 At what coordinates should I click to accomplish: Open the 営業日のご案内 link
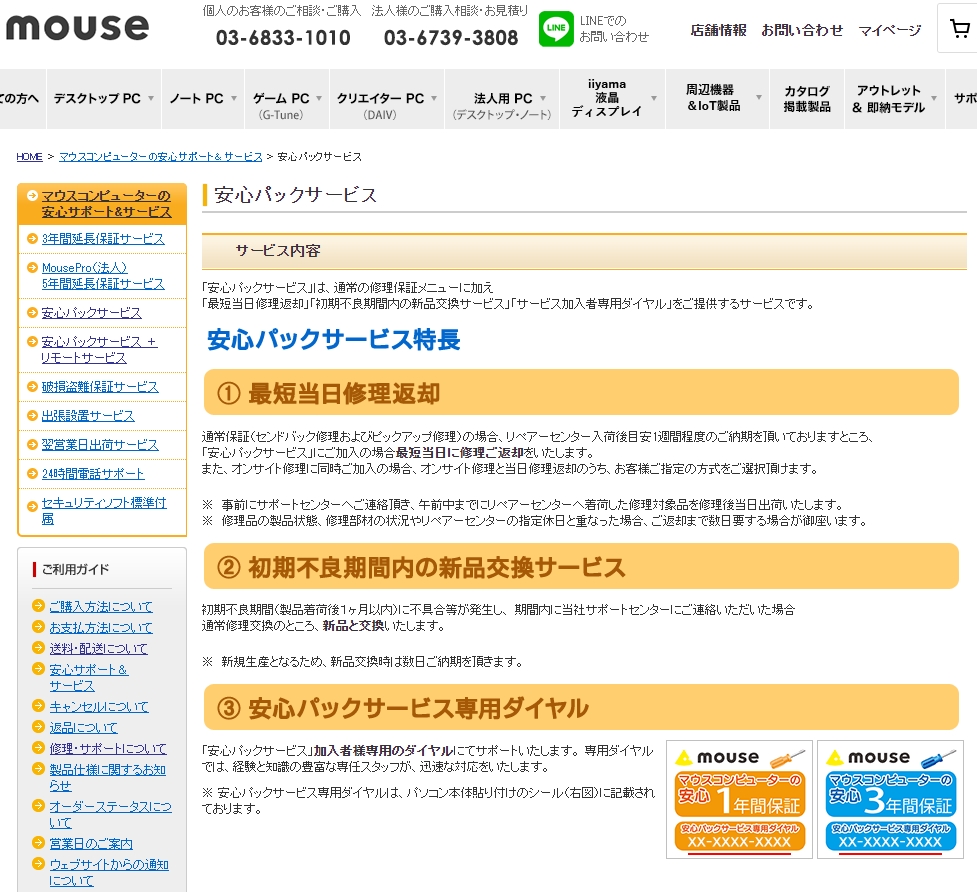coord(91,843)
